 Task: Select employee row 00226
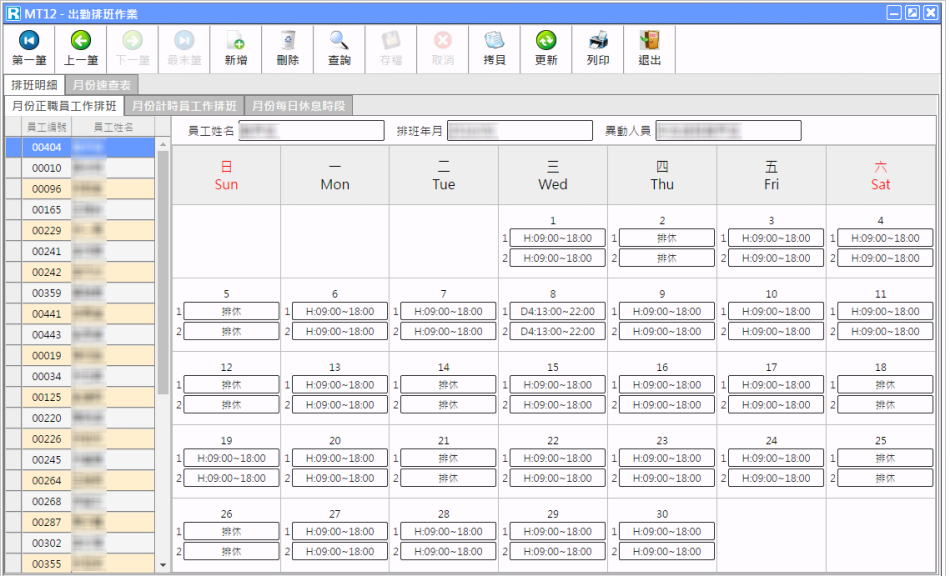click(80, 439)
